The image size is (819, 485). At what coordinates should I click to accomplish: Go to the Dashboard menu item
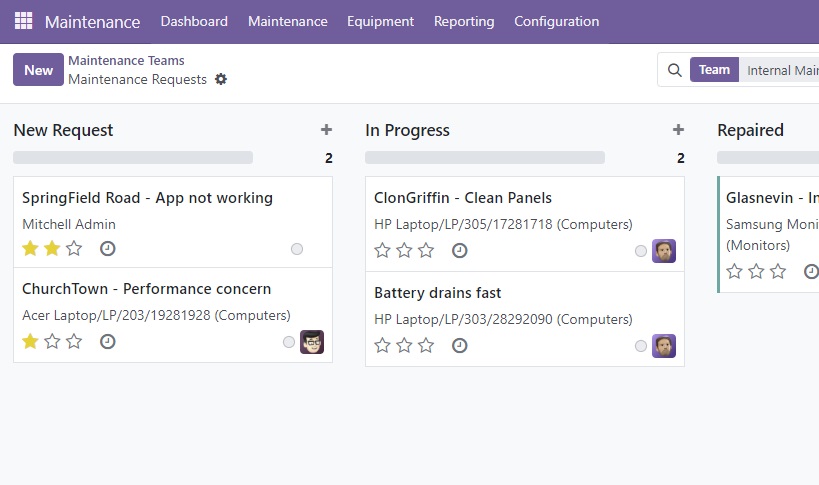coord(194,21)
